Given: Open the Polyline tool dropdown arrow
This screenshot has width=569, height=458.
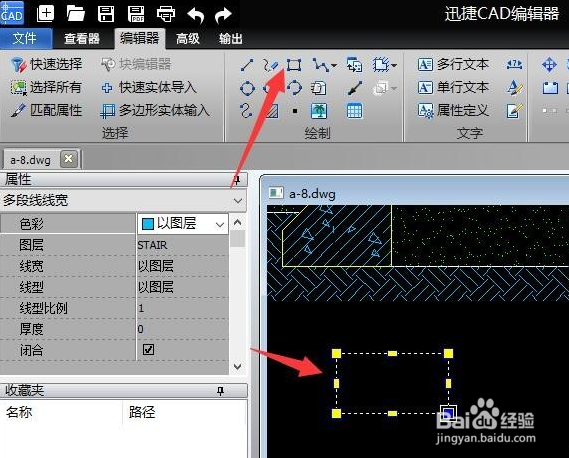Looking at the screenshot, I should [334, 66].
